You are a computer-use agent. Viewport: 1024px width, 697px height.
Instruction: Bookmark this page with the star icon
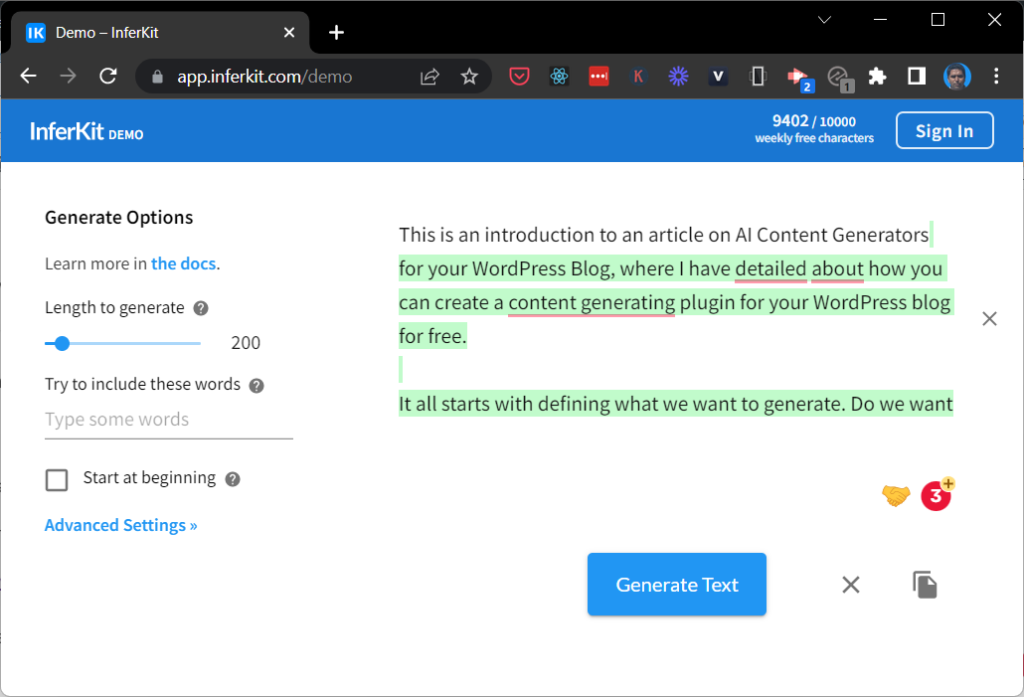pyautogui.click(x=469, y=76)
